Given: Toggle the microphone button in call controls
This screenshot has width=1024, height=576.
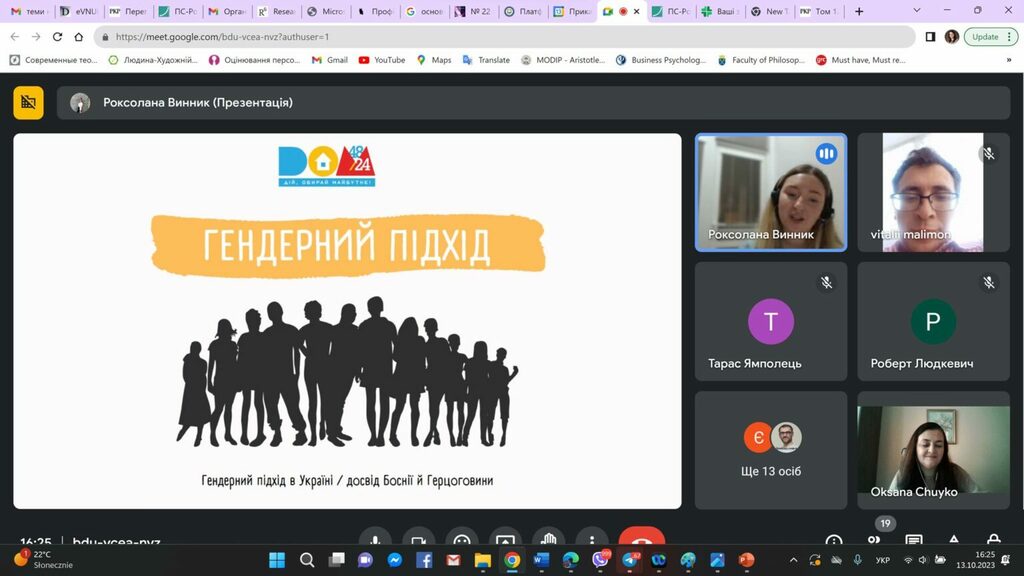Looking at the screenshot, I should click(x=375, y=538).
